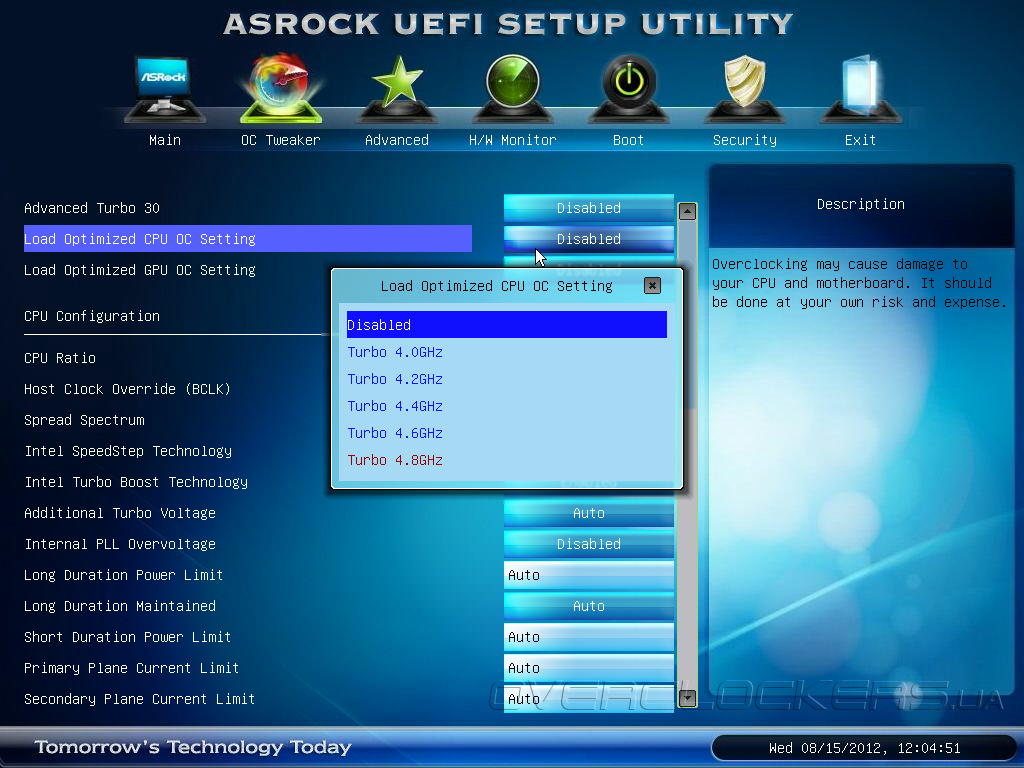Viewport: 1024px width, 768px height.
Task: Open the Main monitor icon
Action: tap(165, 89)
